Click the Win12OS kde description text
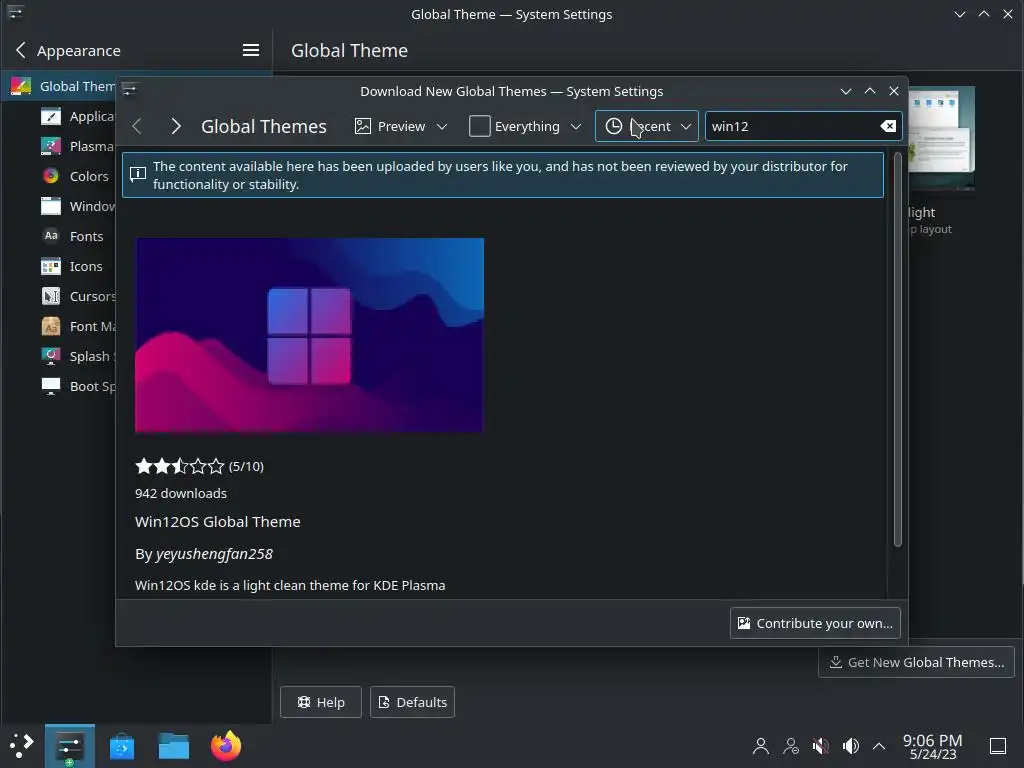 pos(290,585)
